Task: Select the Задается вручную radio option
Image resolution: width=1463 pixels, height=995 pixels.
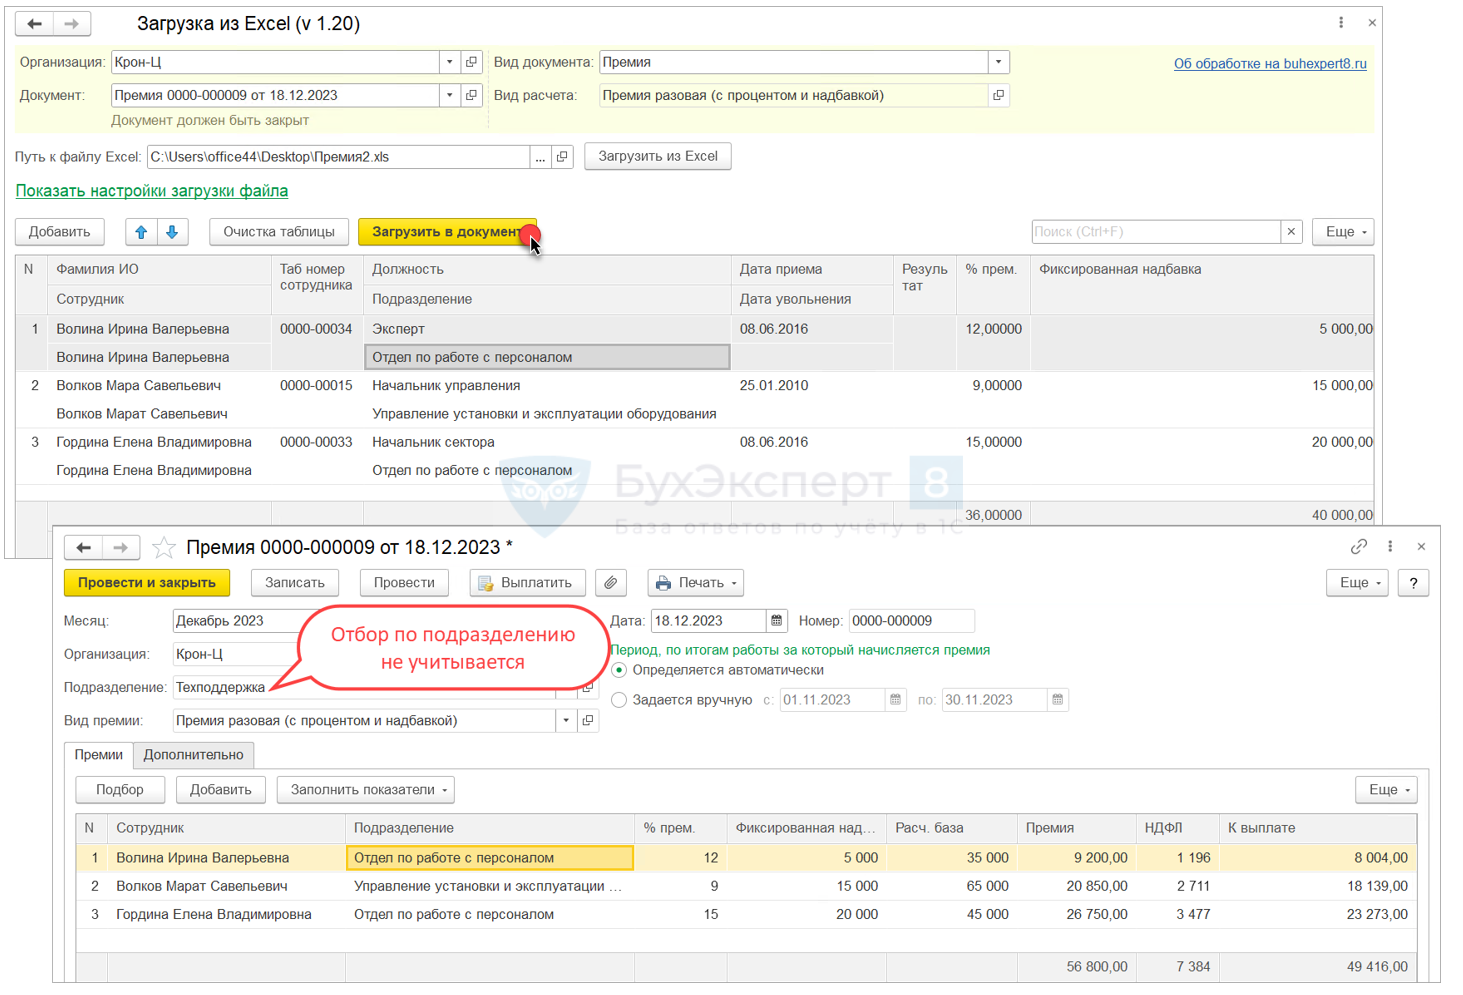Action: tap(619, 700)
